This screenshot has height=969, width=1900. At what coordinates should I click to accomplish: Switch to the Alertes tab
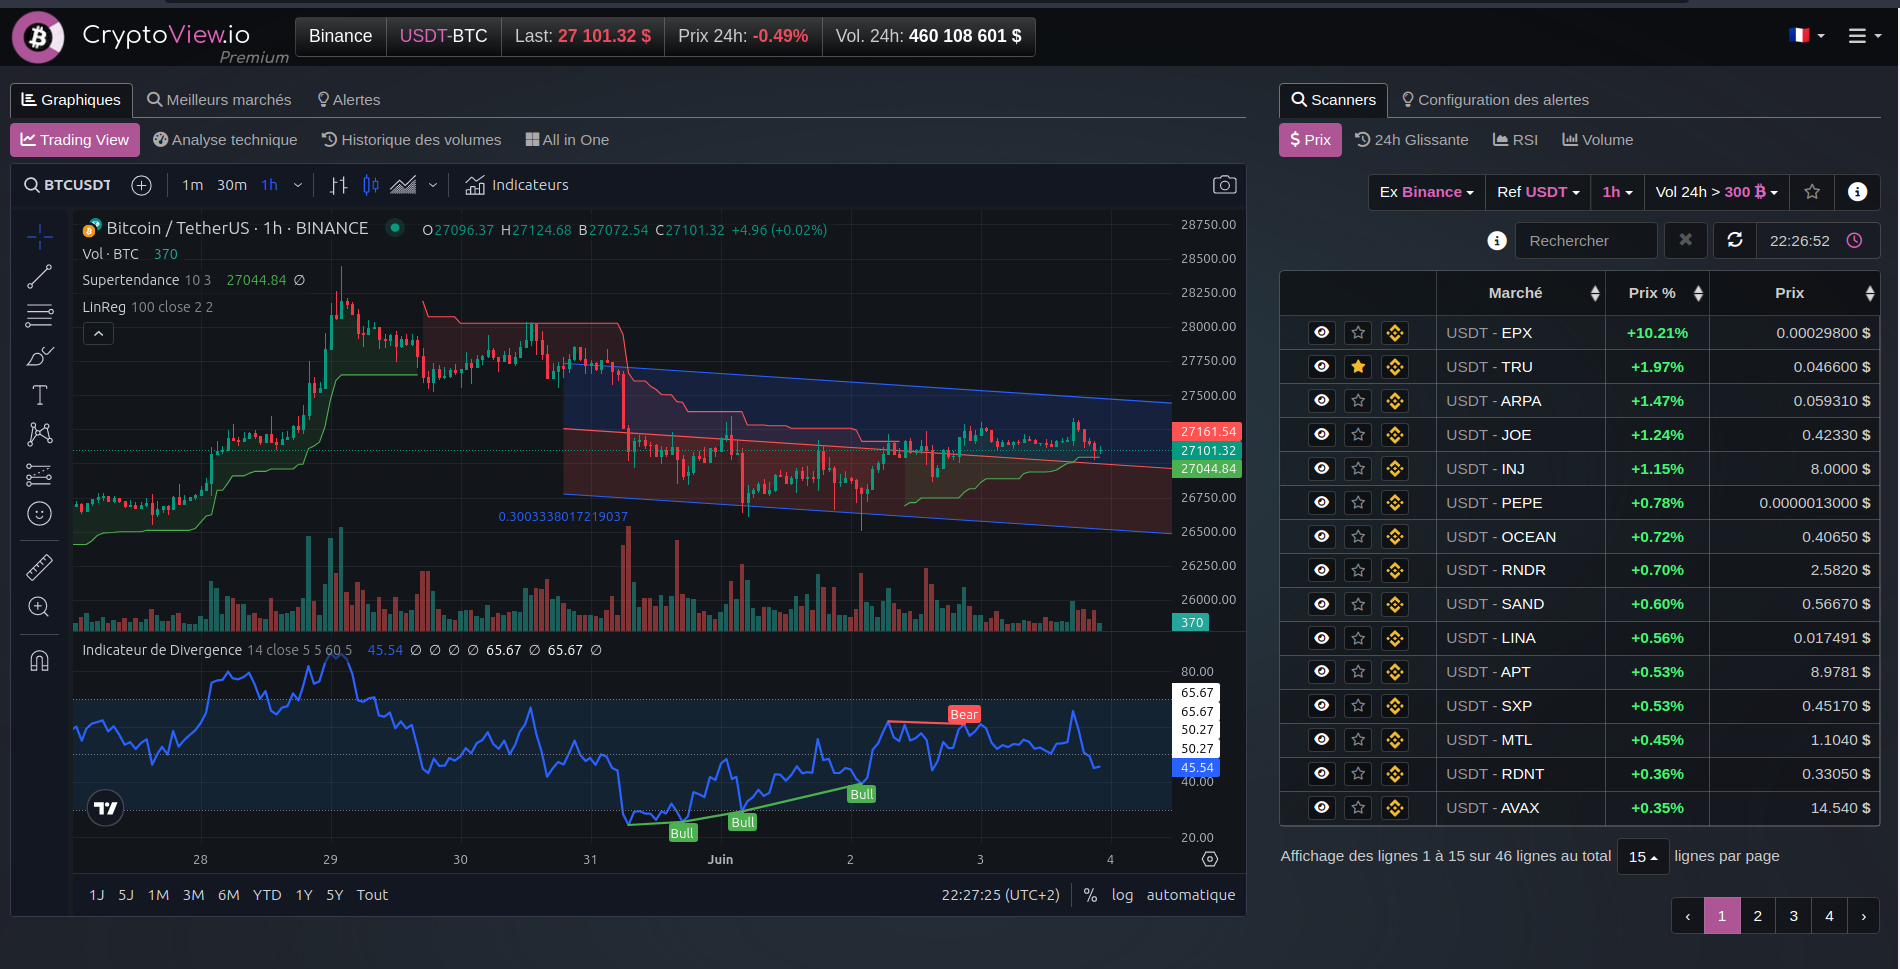(x=349, y=100)
